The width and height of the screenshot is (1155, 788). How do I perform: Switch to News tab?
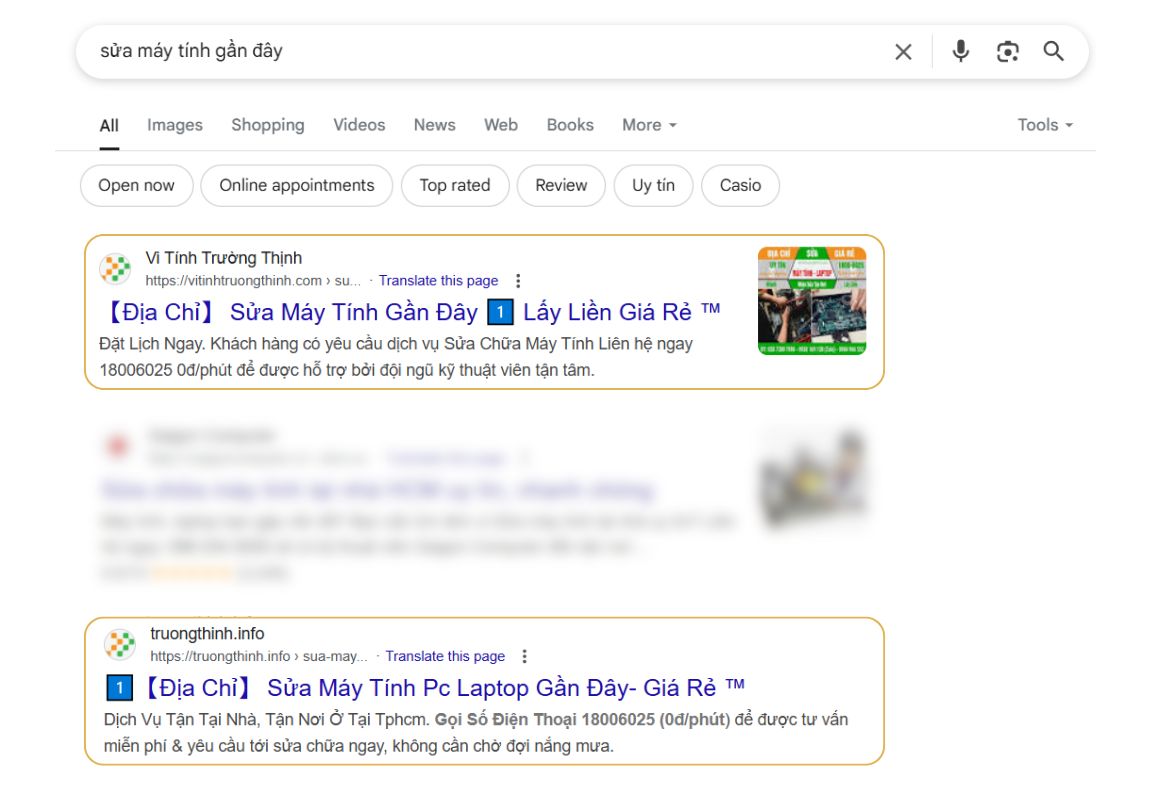point(435,125)
